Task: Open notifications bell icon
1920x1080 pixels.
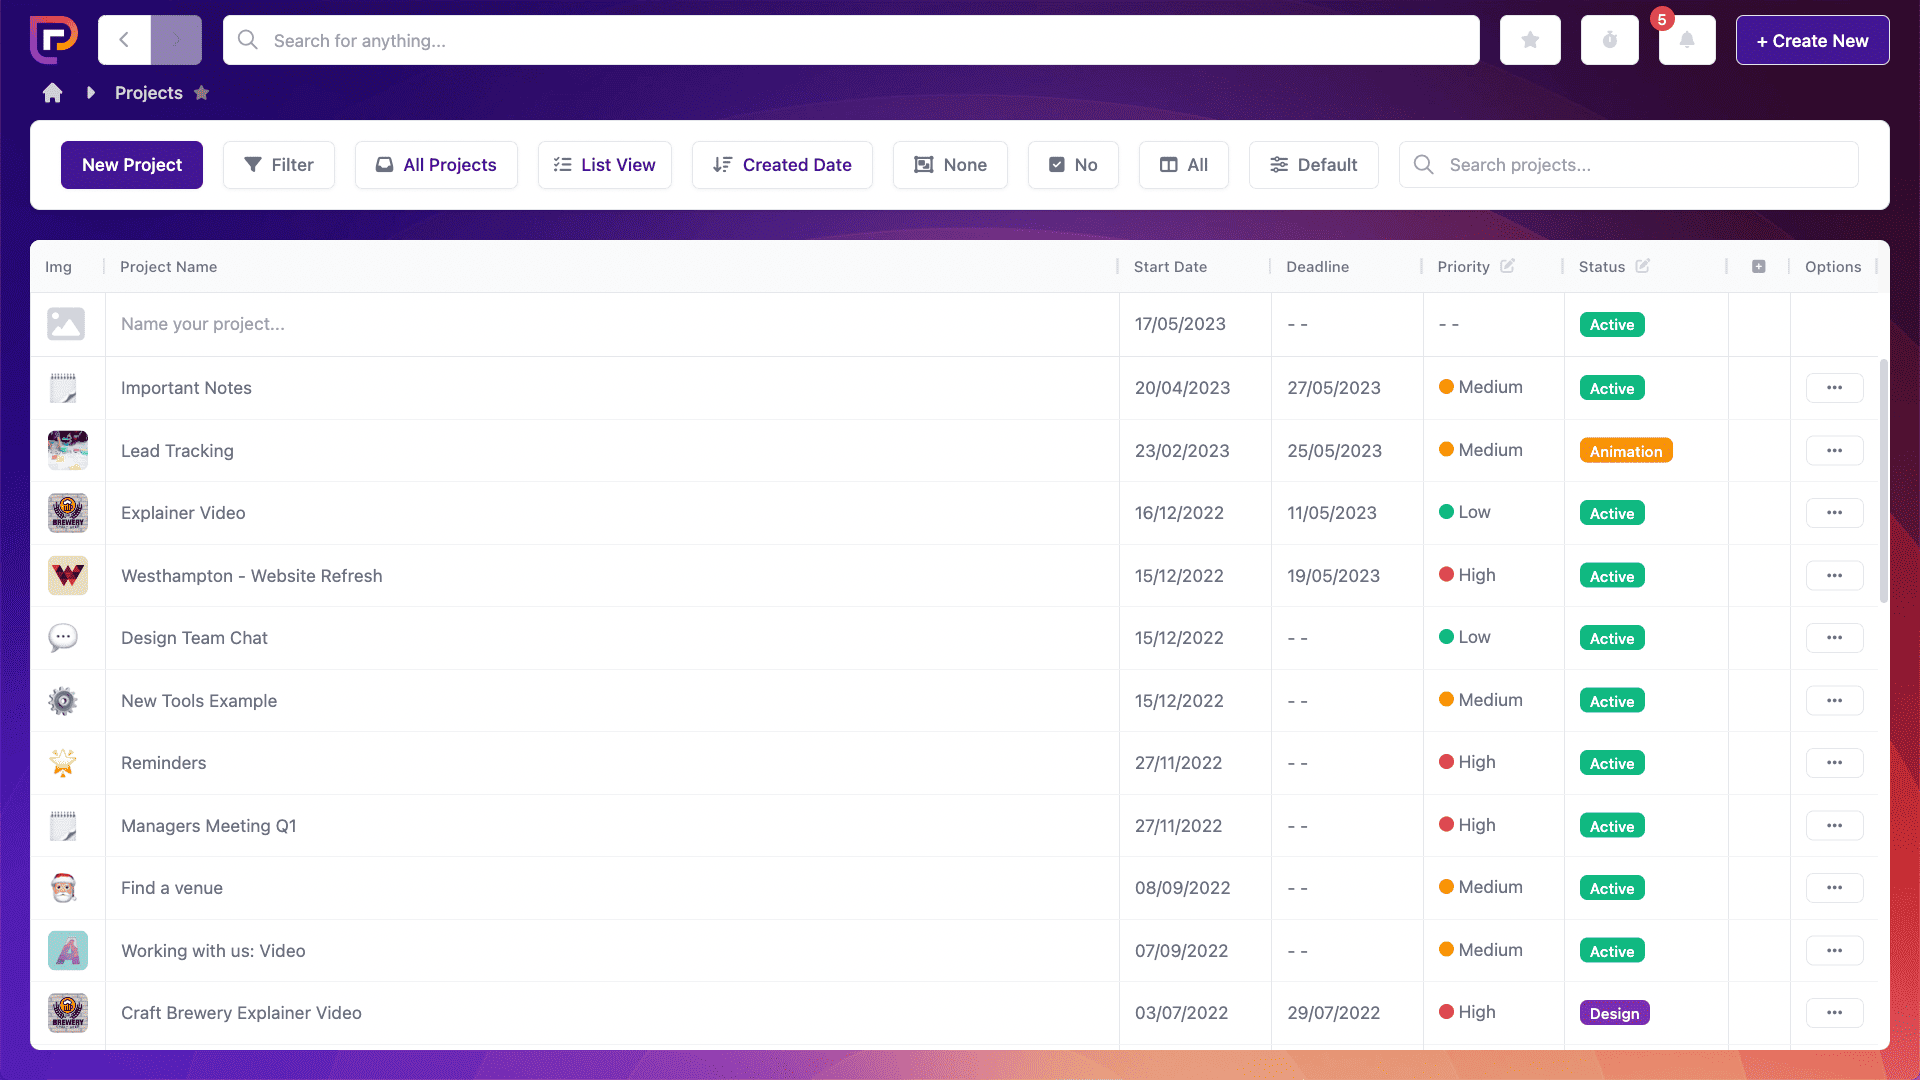Action: (1687, 40)
